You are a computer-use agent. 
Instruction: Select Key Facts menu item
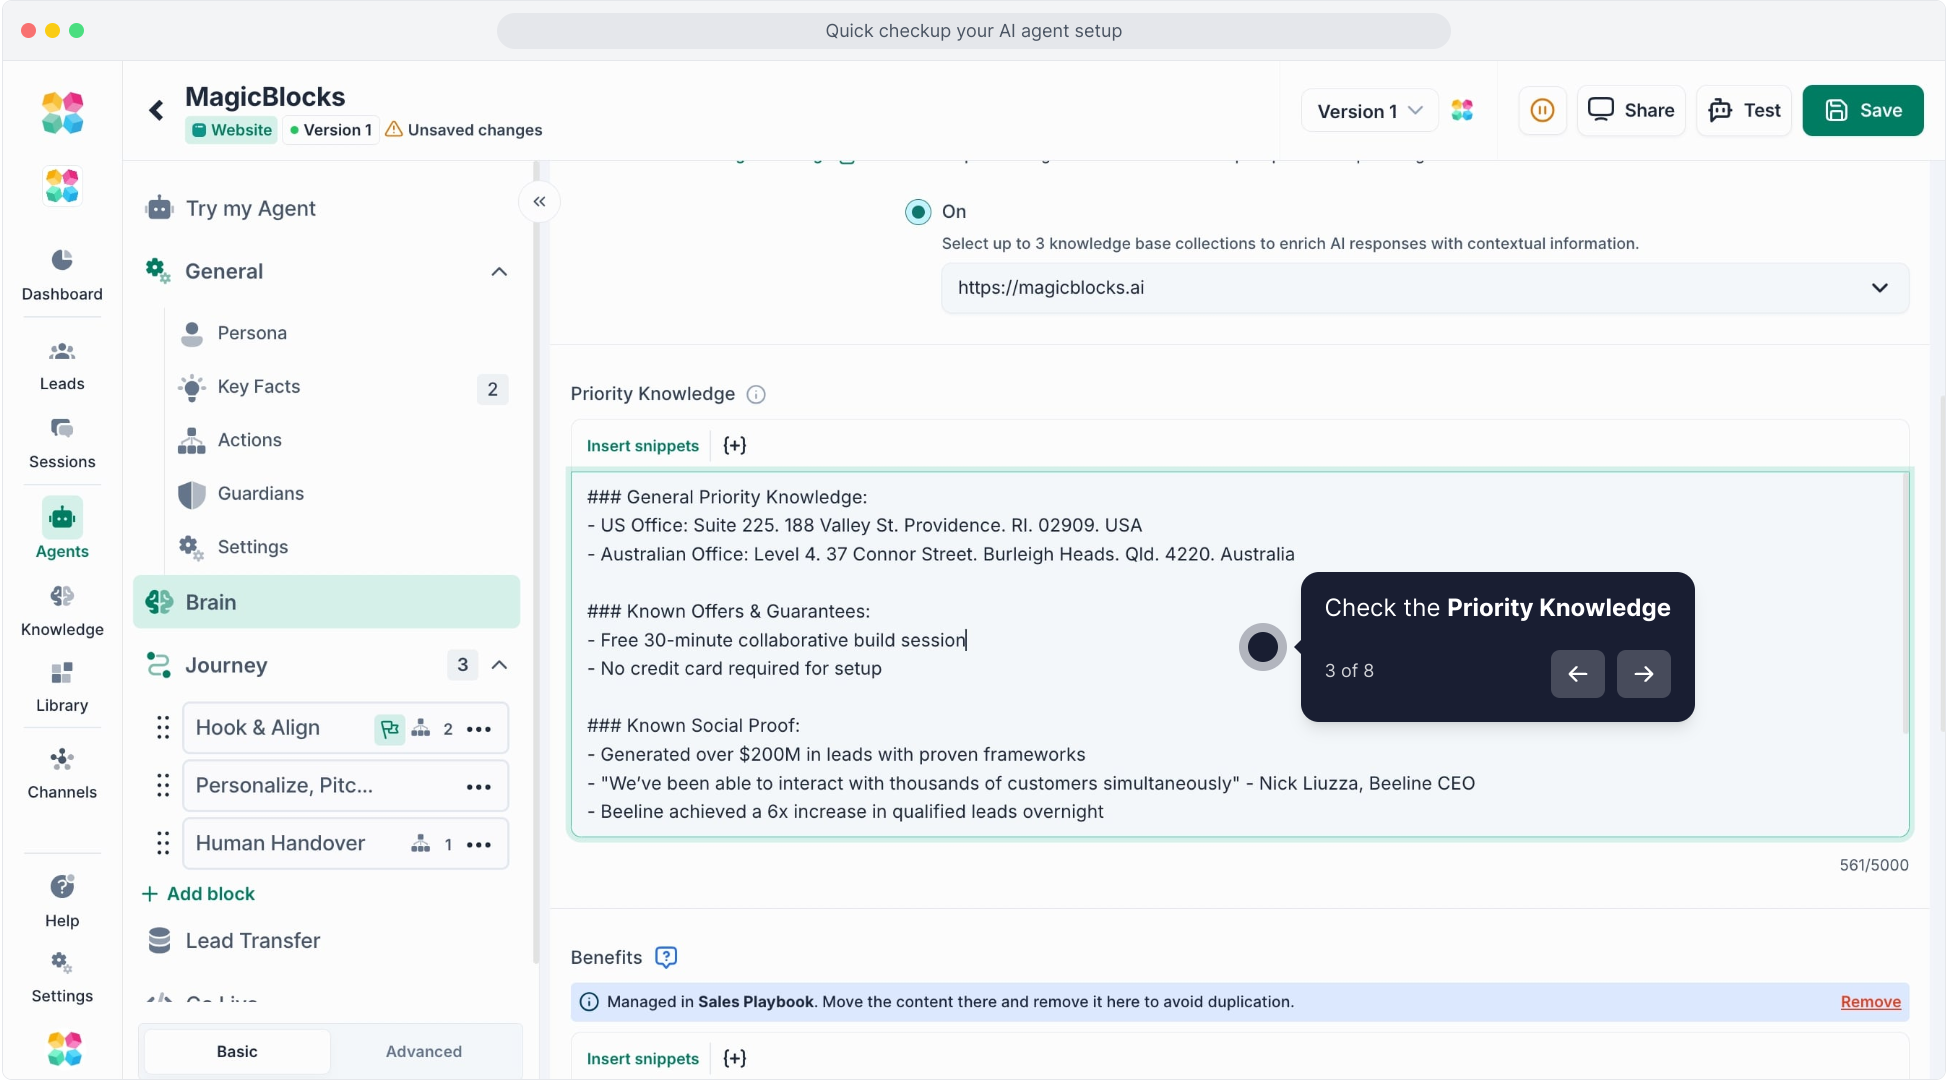258,387
